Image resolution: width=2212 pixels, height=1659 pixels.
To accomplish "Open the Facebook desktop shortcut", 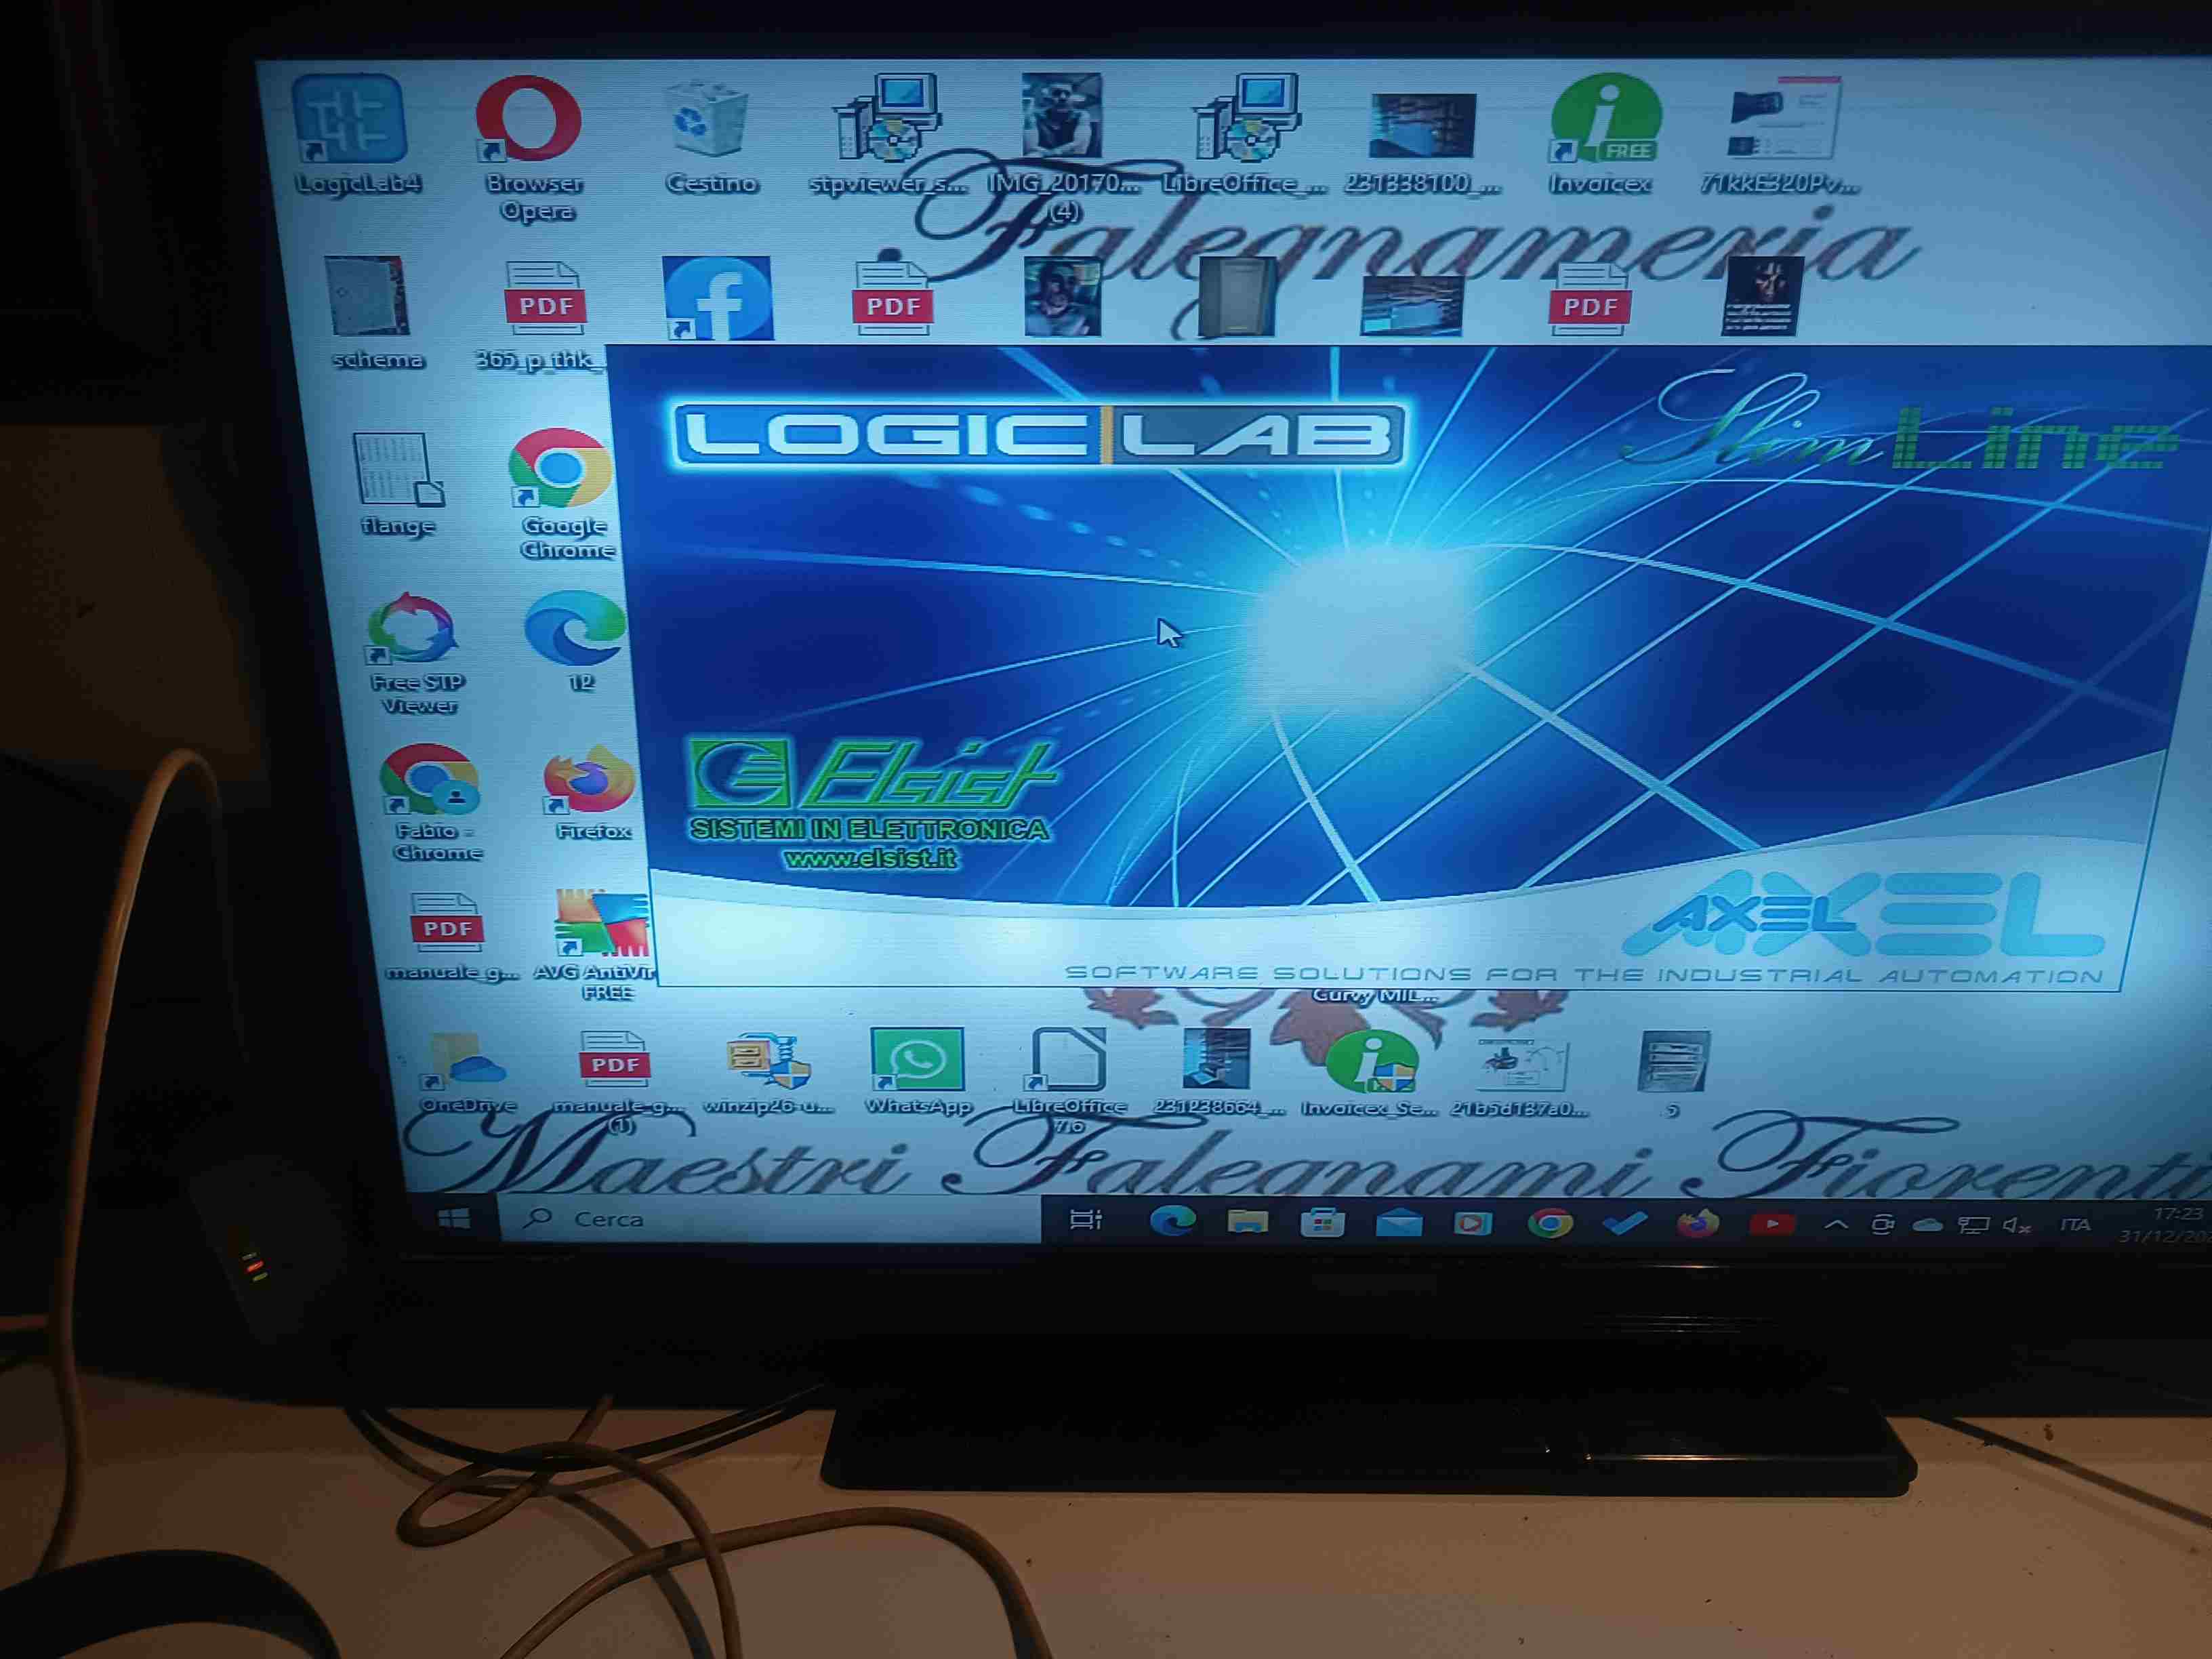I will pos(717,298).
